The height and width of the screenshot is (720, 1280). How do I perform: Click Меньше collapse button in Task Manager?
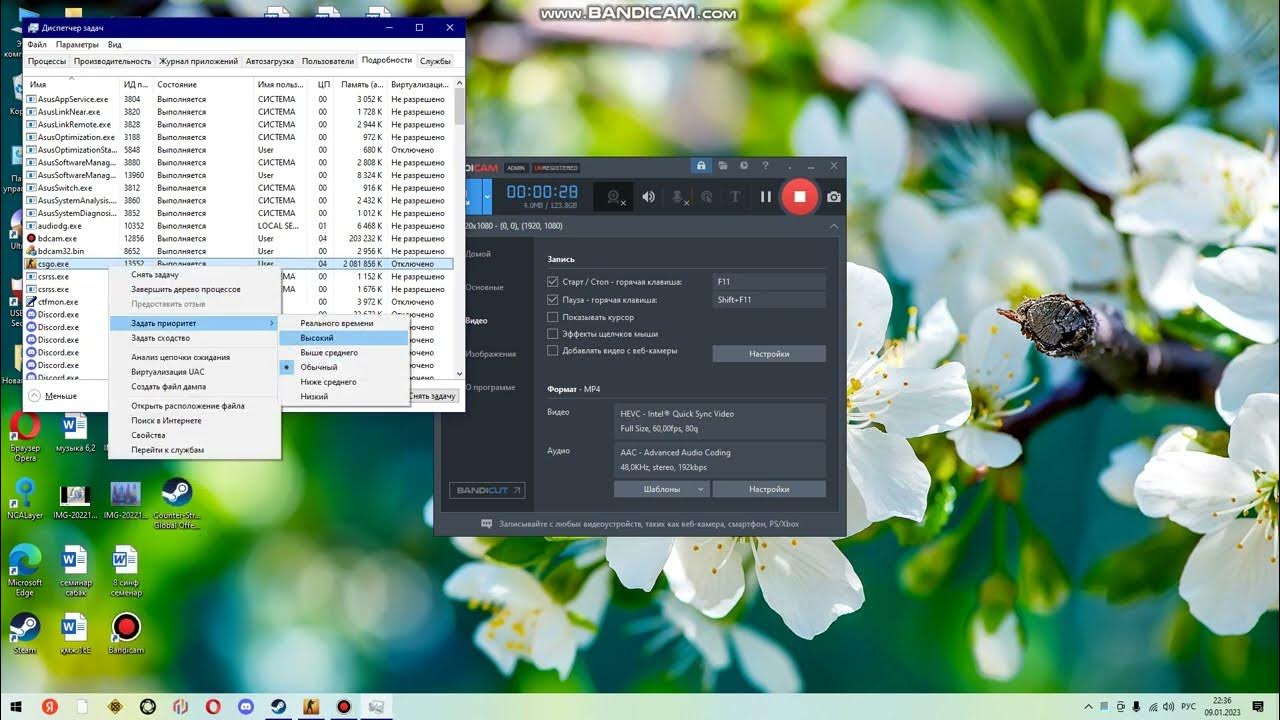click(x=53, y=396)
